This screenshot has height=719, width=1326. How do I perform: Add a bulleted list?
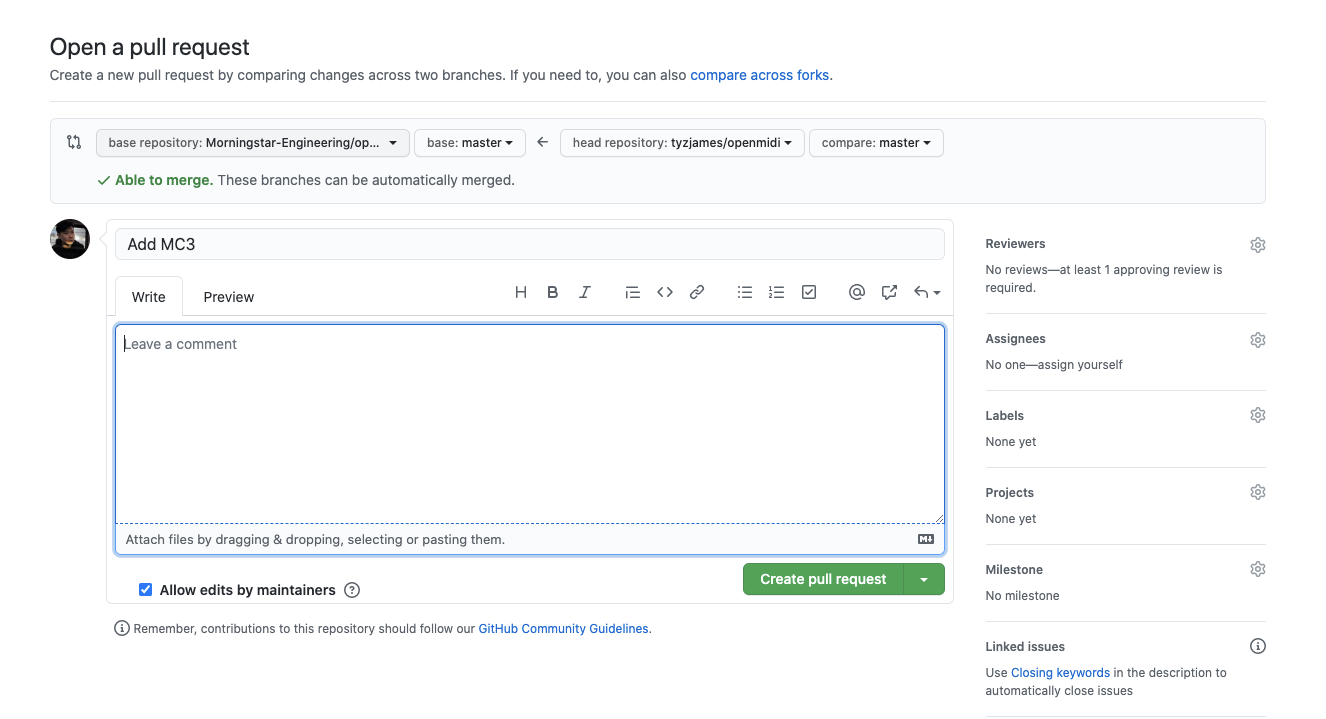(x=745, y=292)
